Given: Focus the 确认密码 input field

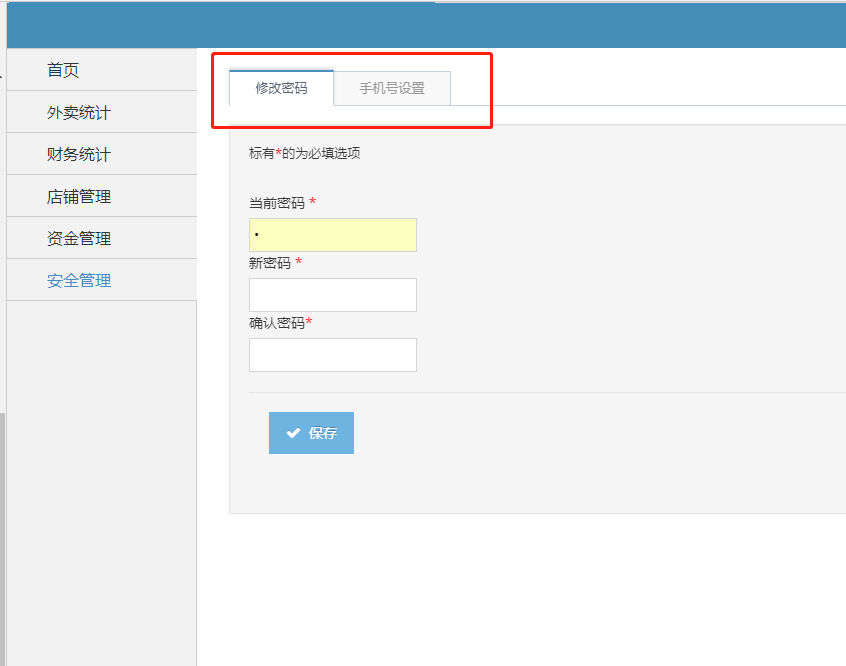Looking at the screenshot, I should click(332, 355).
